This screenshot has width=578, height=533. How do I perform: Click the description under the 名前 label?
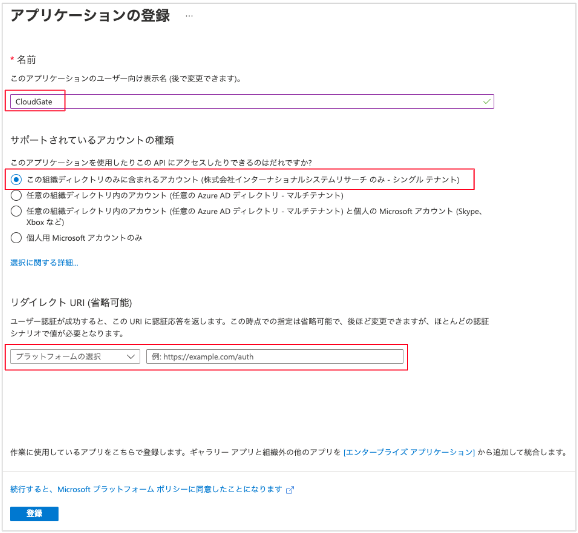(x=126, y=79)
